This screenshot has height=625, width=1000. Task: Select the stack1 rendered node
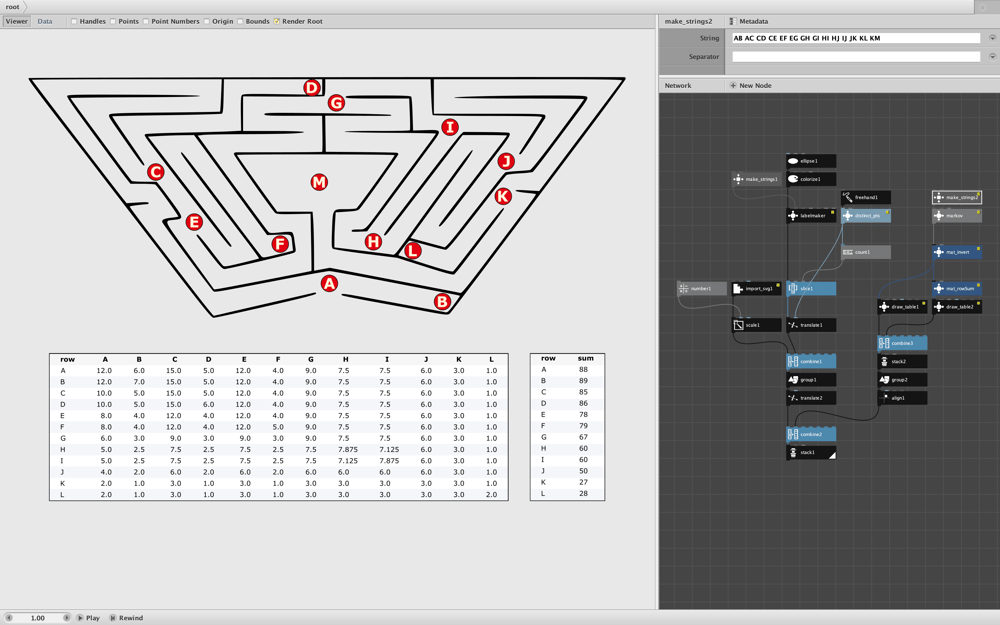pyautogui.click(x=811, y=453)
